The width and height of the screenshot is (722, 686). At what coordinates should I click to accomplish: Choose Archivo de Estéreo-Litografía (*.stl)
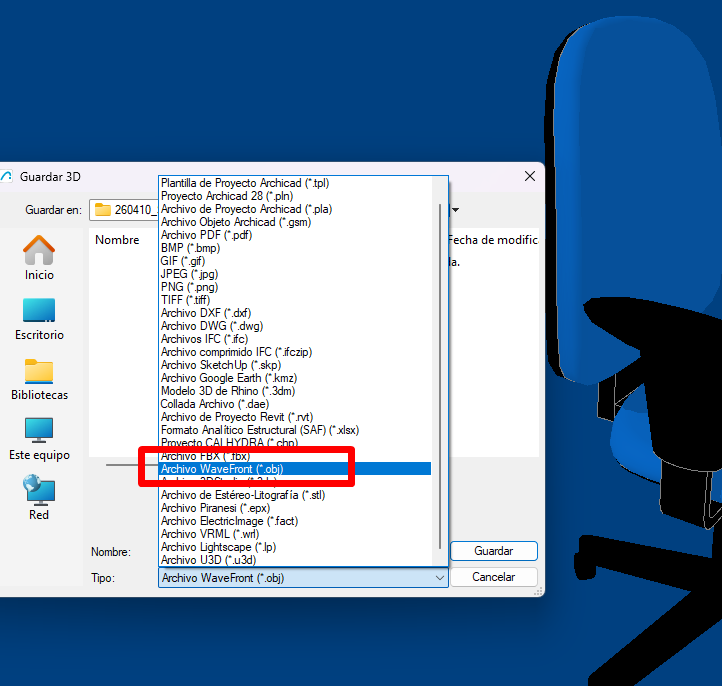pyautogui.click(x=295, y=495)
